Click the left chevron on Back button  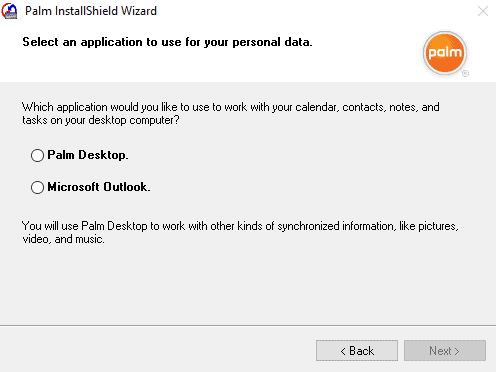(x=343, y=351)
